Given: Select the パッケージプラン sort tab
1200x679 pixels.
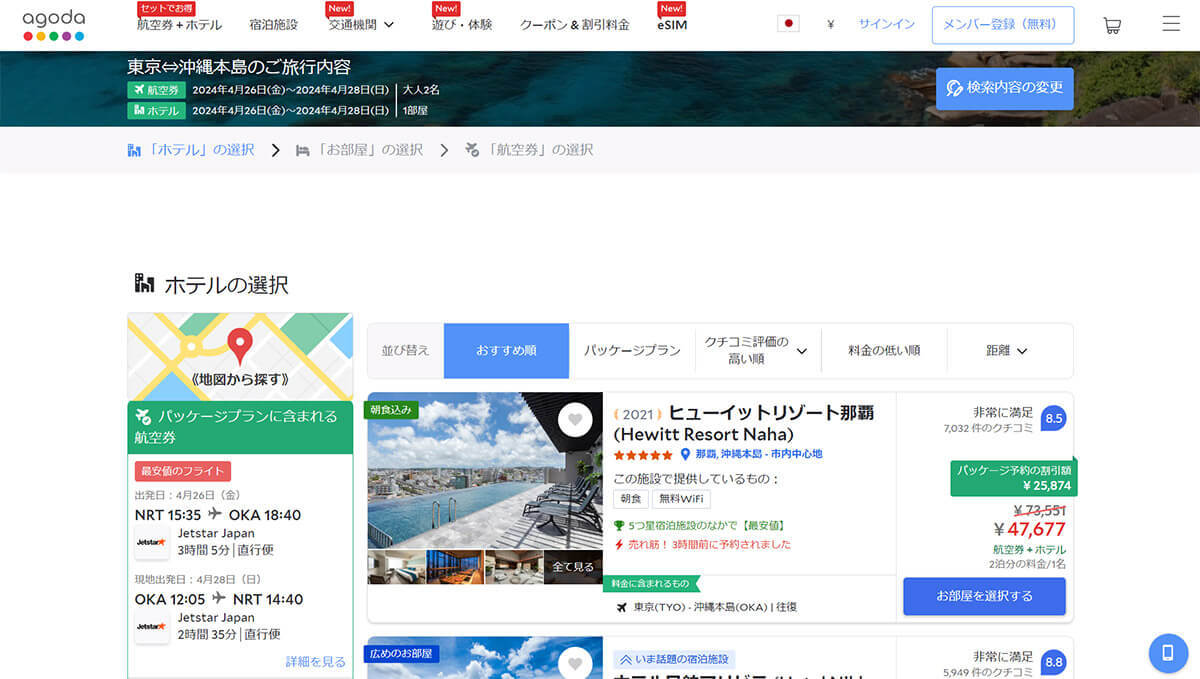Looking at the screenshot, I should (x=632, y=351).
